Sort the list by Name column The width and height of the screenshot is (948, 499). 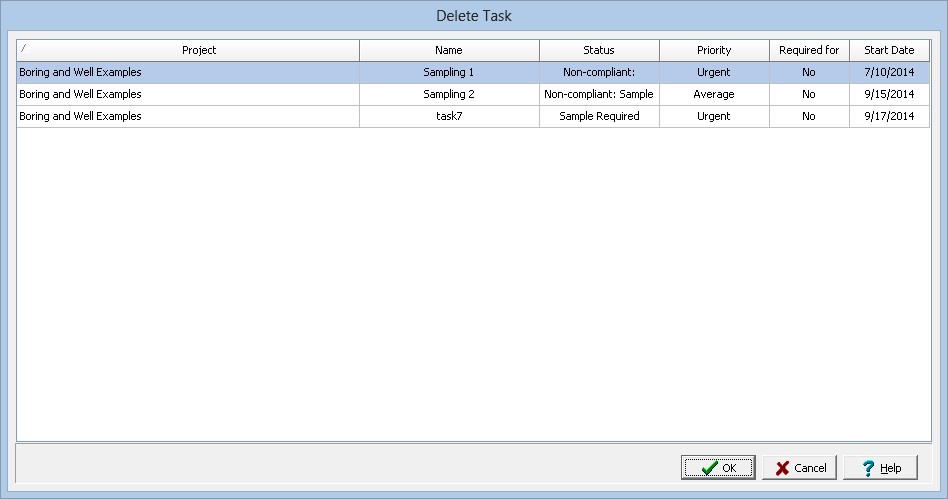[x=449, y=50]
